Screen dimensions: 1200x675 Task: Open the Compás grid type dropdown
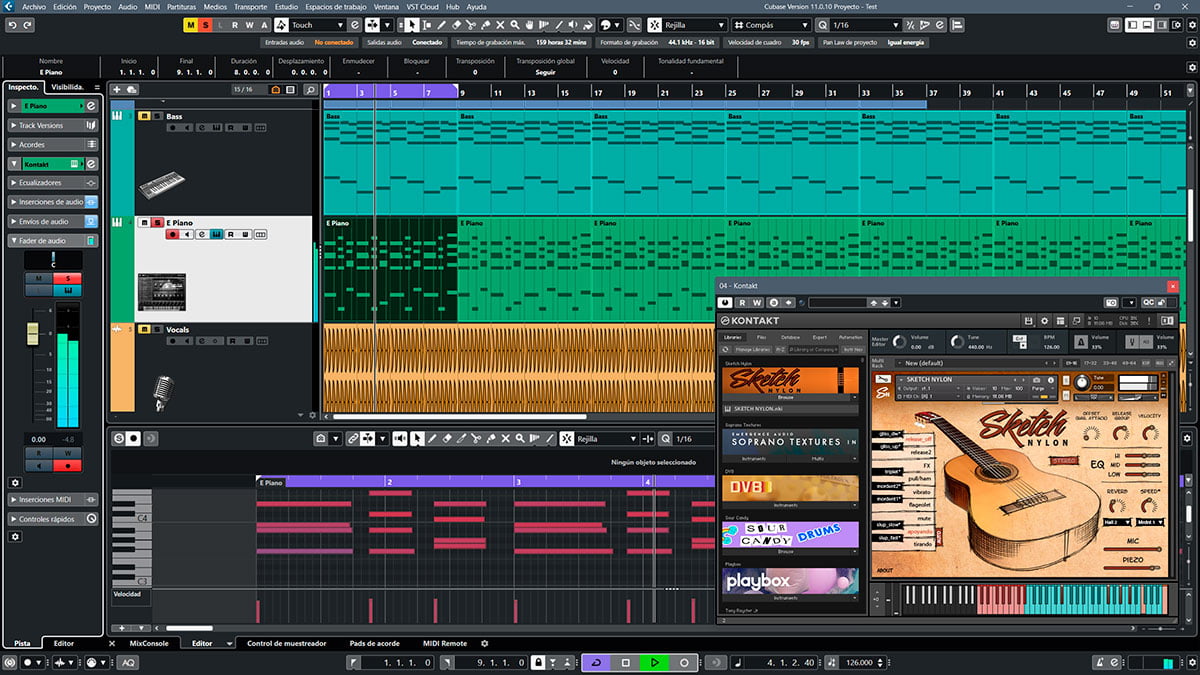(773, 25)
